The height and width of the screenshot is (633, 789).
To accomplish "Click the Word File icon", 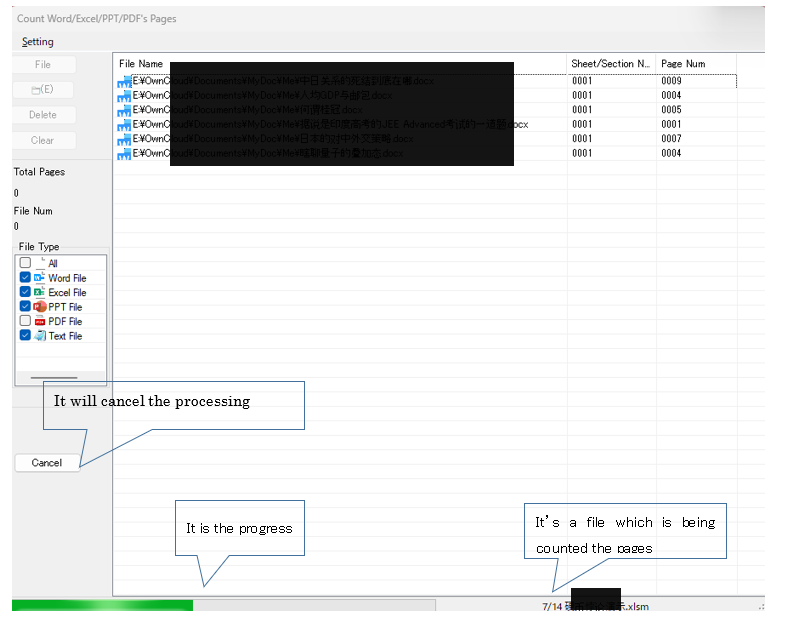I will tap(40, 277).
